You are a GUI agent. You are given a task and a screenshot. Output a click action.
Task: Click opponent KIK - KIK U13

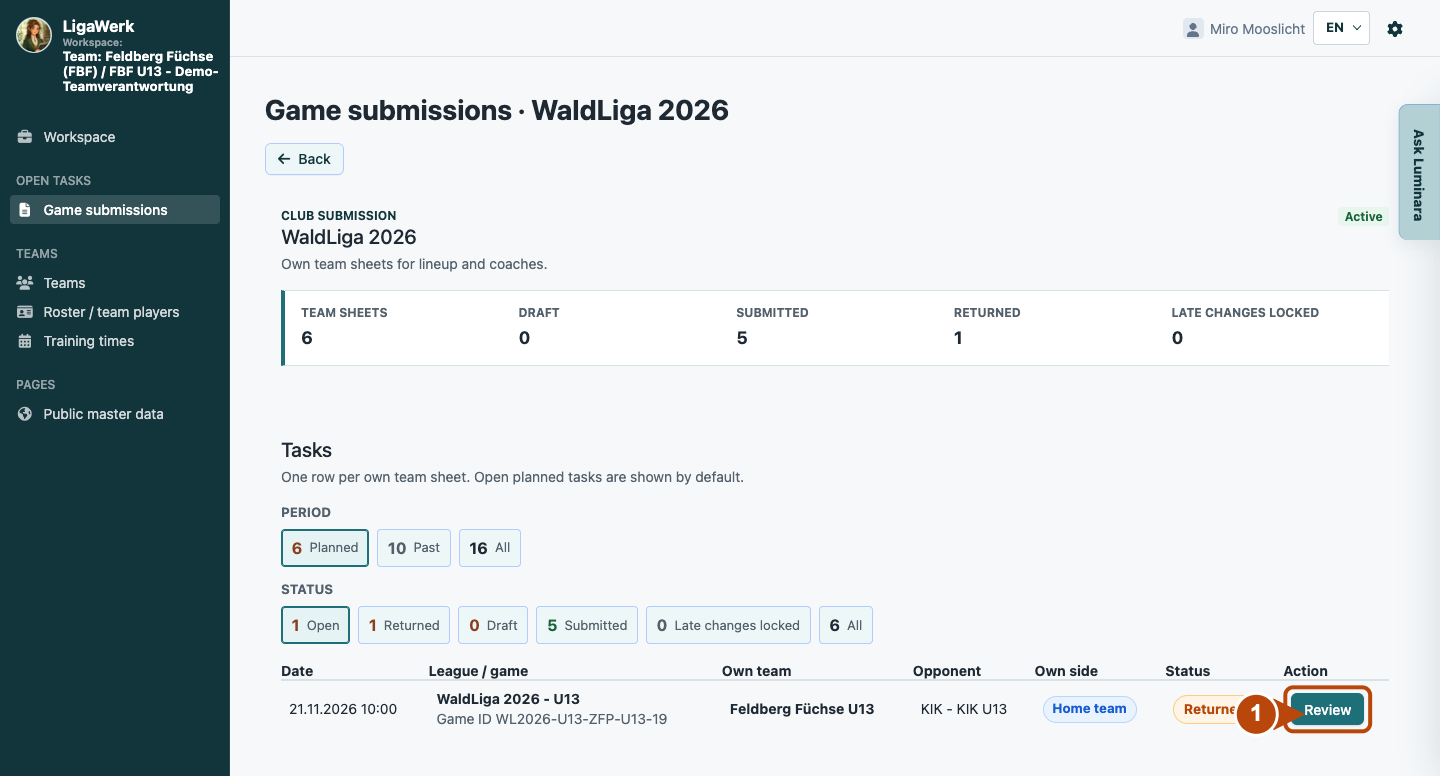coord(964,709)
